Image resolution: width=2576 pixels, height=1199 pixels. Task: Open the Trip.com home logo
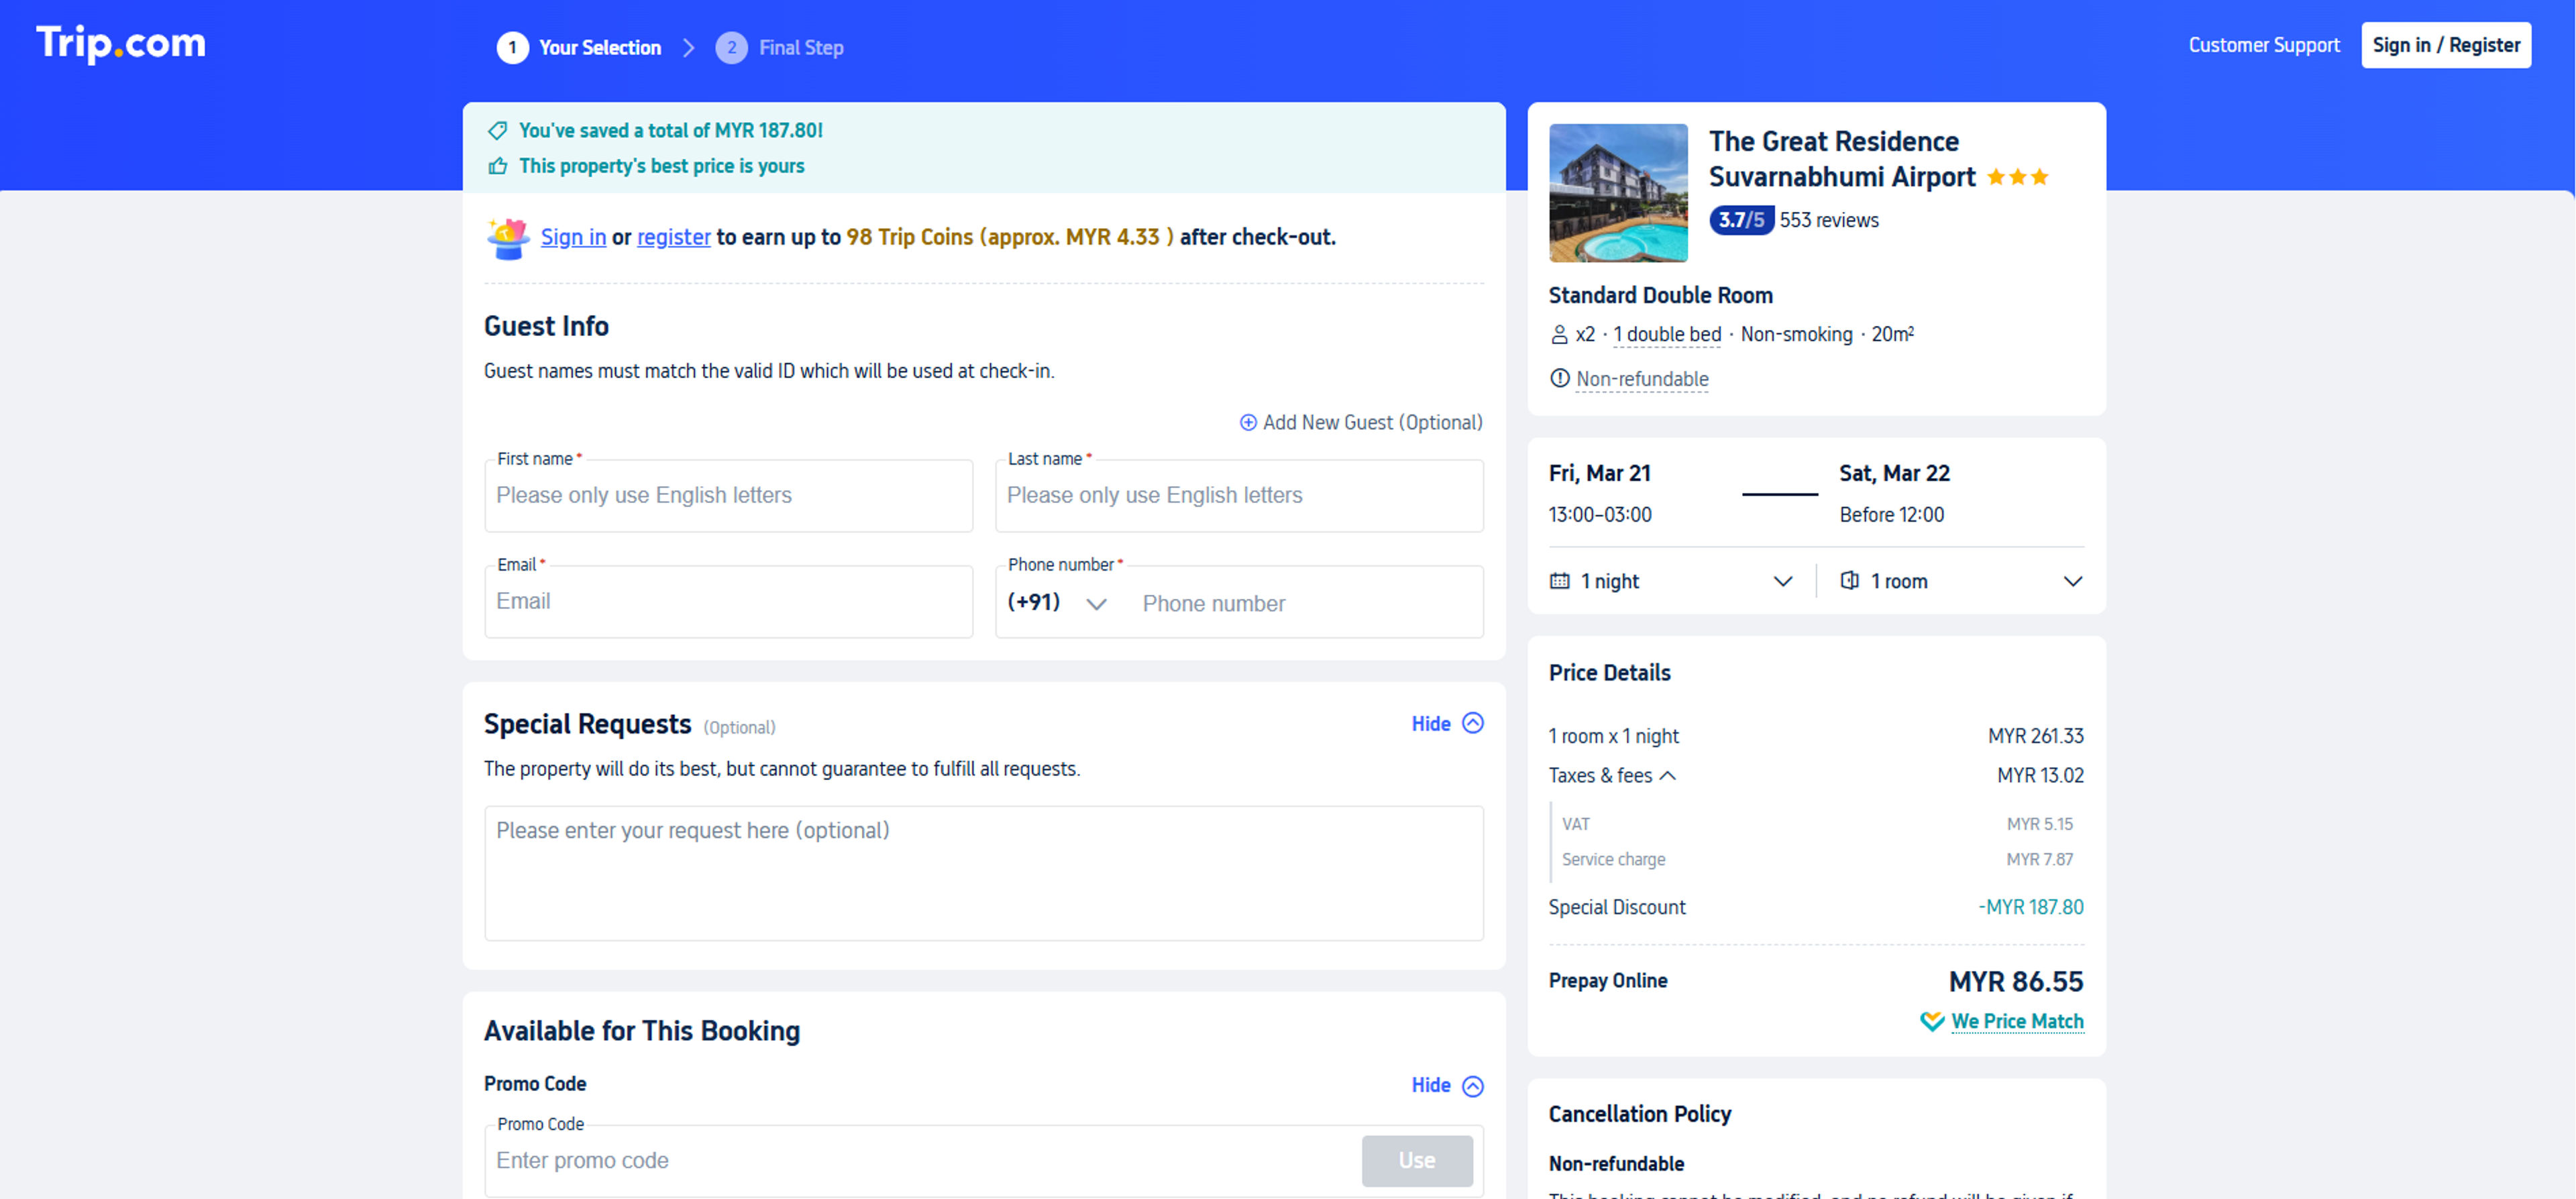point(121,43)
